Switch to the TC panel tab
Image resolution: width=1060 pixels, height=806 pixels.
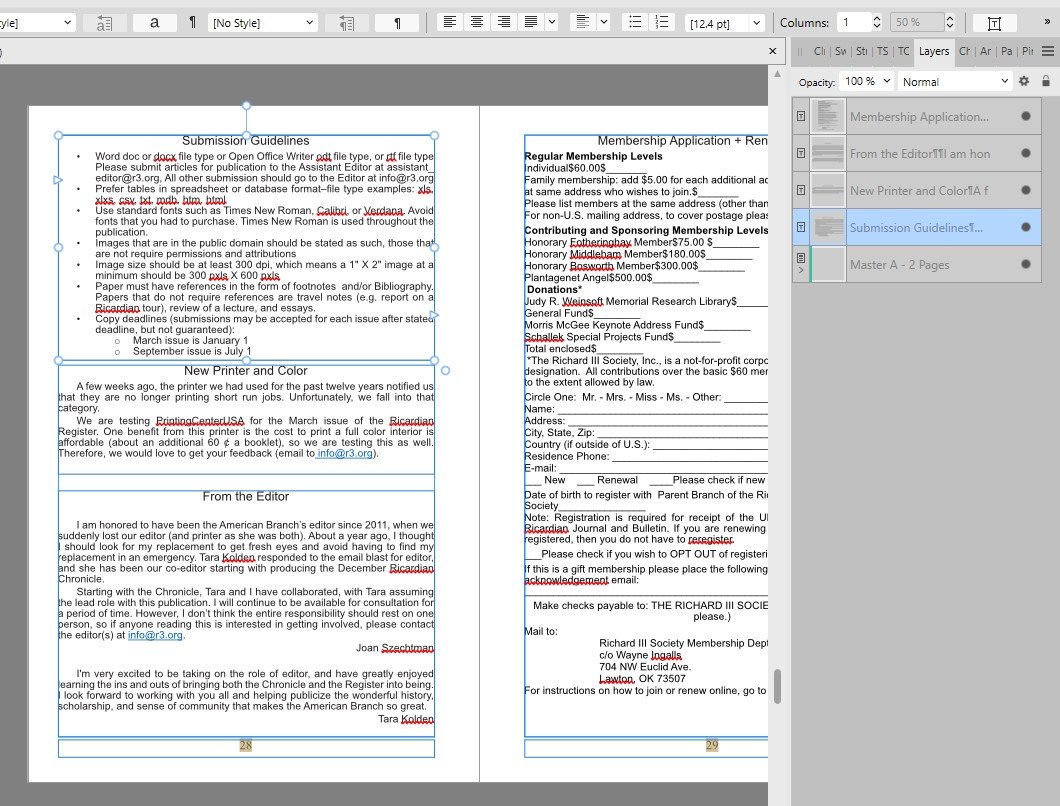point(903,51)
